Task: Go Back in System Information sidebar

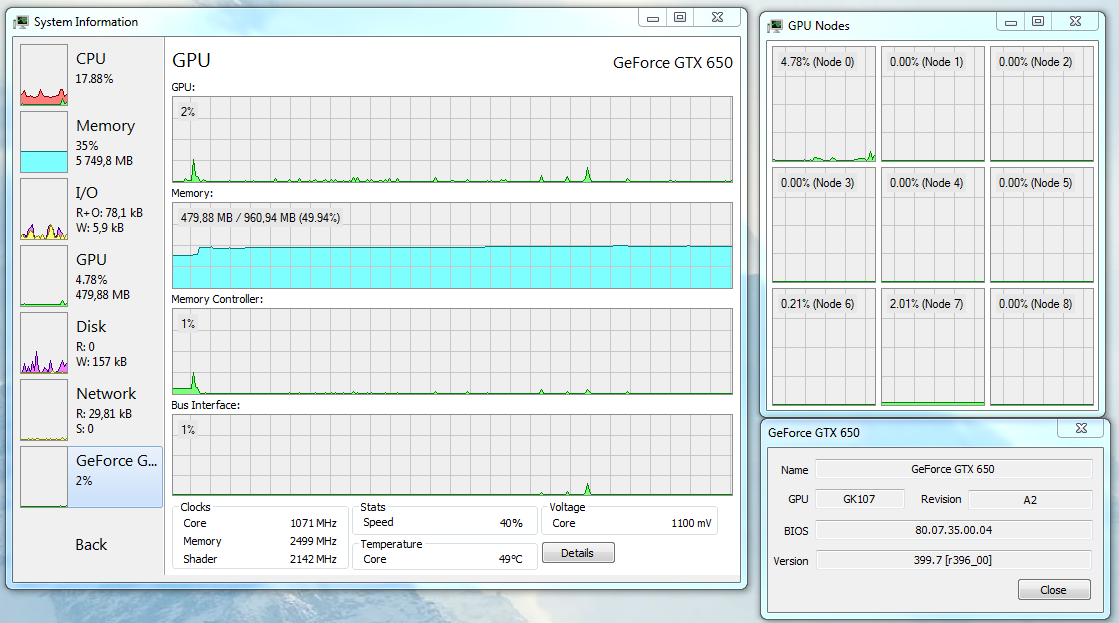Action: (x=91, y=545)
